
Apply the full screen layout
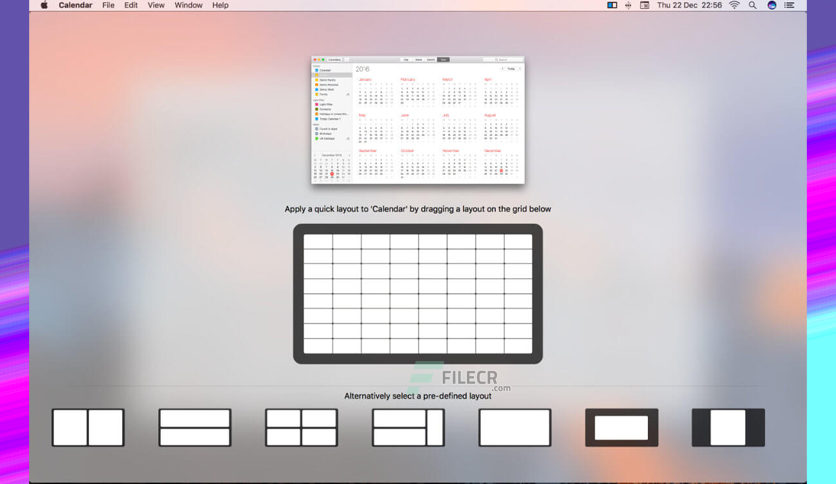pos(515,427)
